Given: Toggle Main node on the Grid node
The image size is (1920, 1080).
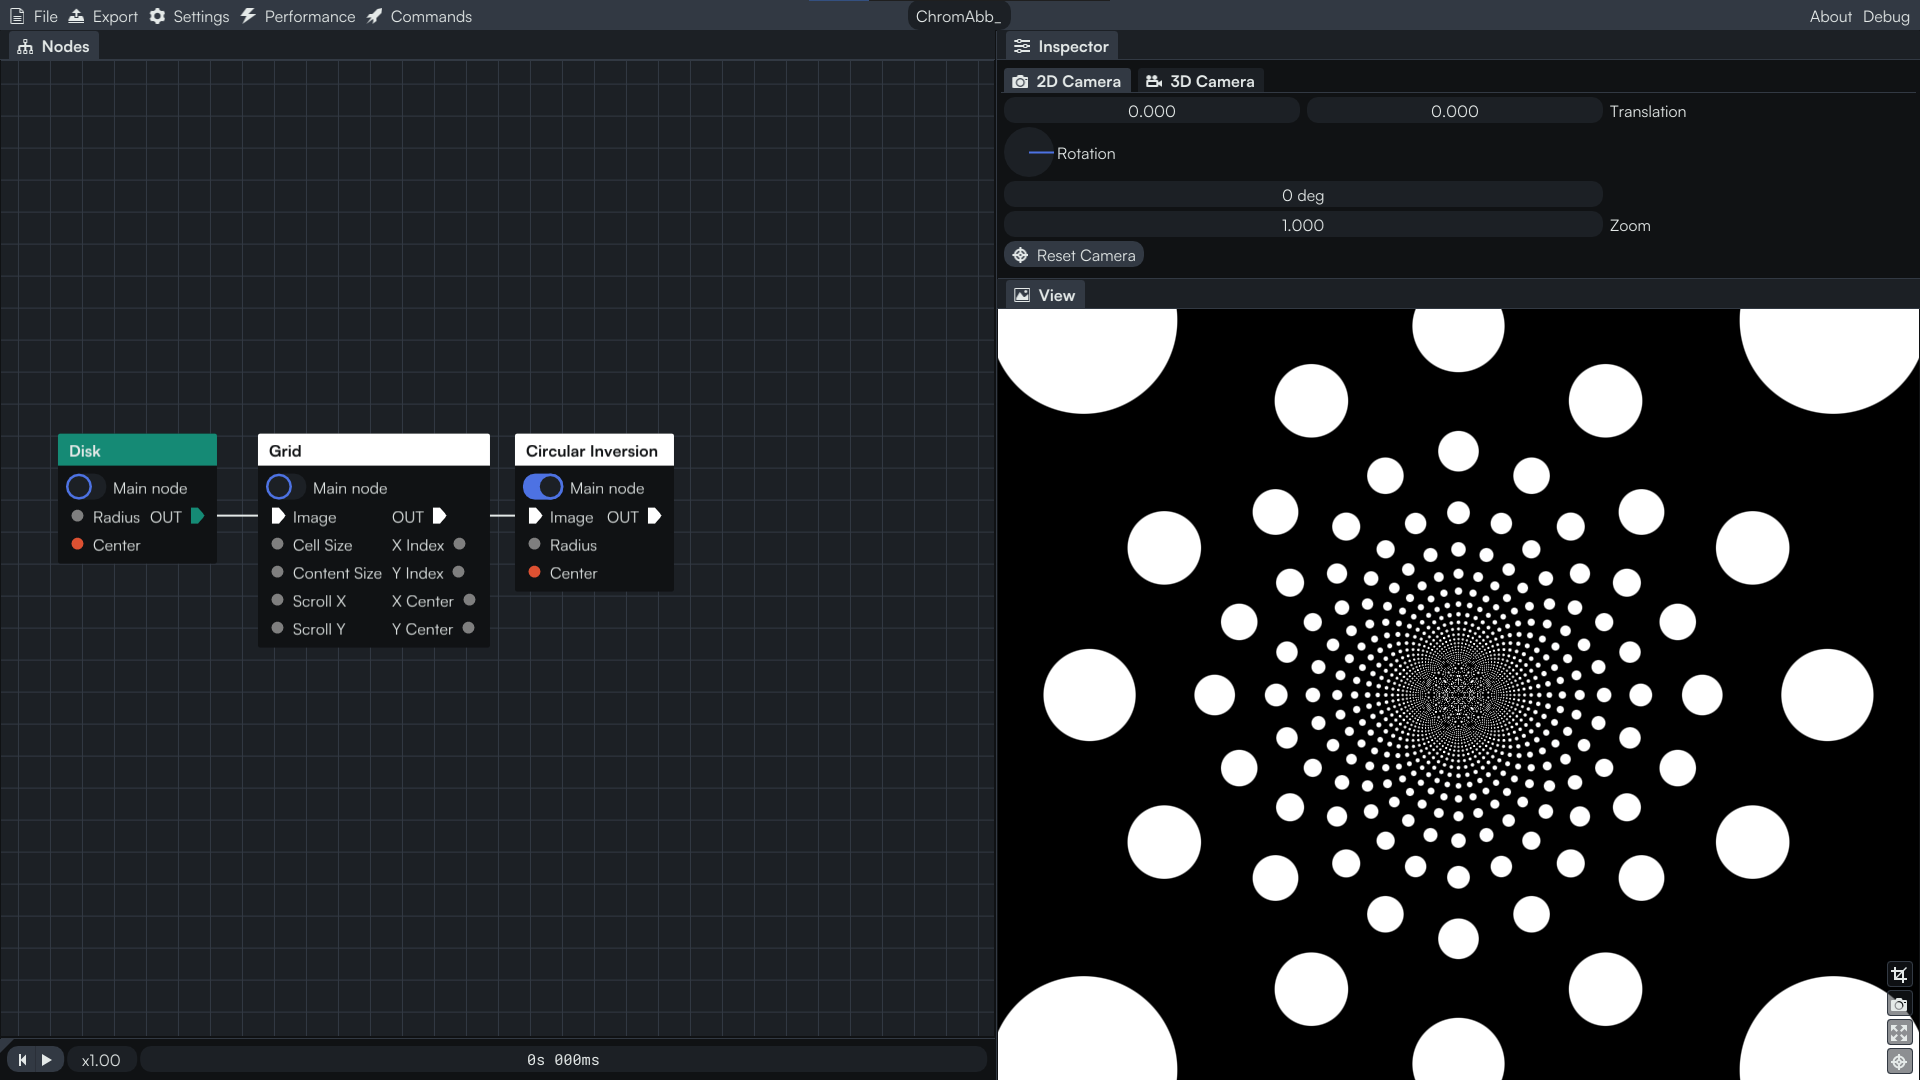Looking at the screenshot, I should click(286, 487).
